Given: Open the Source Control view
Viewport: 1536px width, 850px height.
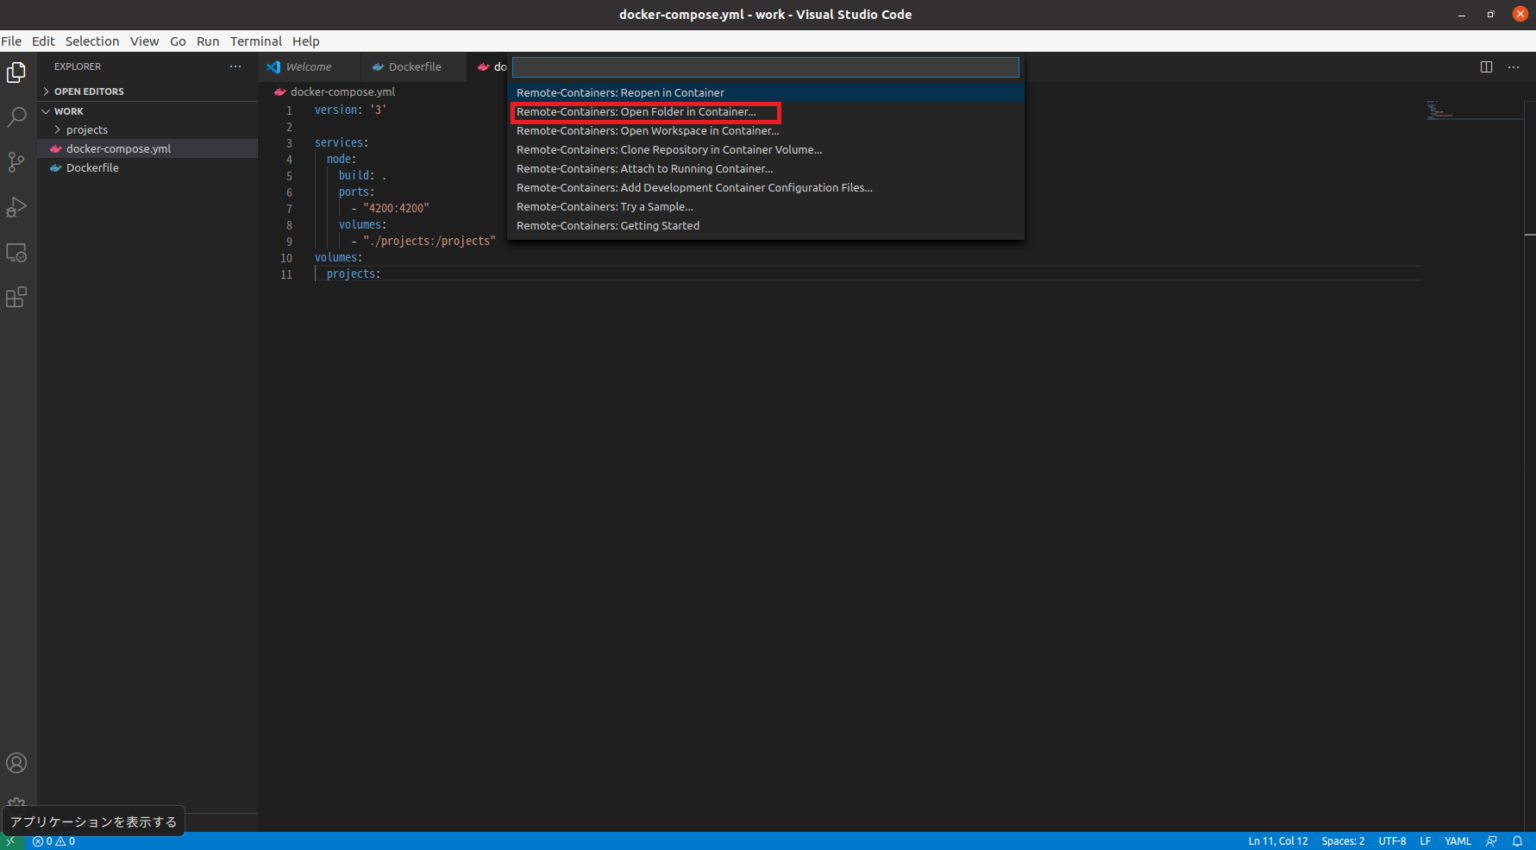Looking at the screenshot, I should (16, 162).
